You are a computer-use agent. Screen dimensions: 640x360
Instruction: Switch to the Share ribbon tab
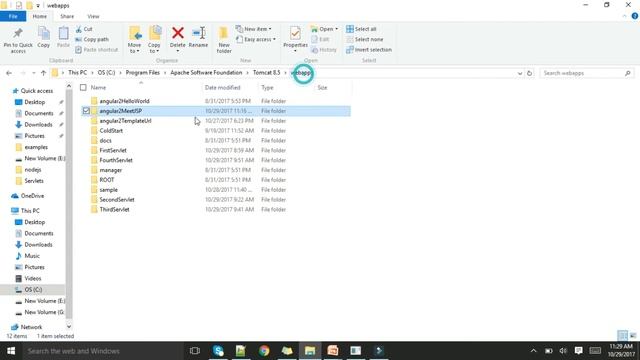click(67, 16)
